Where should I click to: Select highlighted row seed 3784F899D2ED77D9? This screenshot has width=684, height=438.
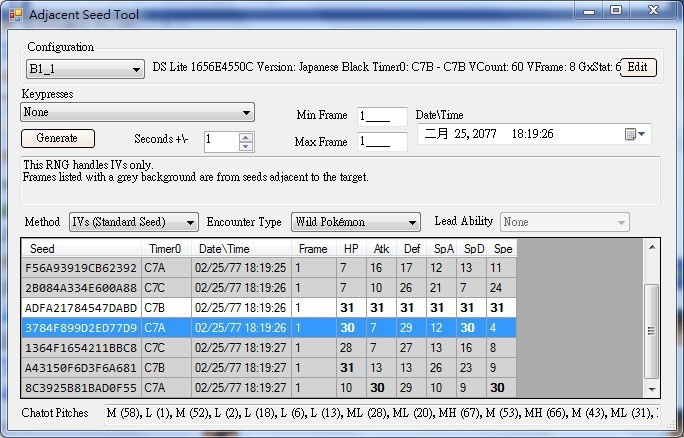(x=269, y=328)
